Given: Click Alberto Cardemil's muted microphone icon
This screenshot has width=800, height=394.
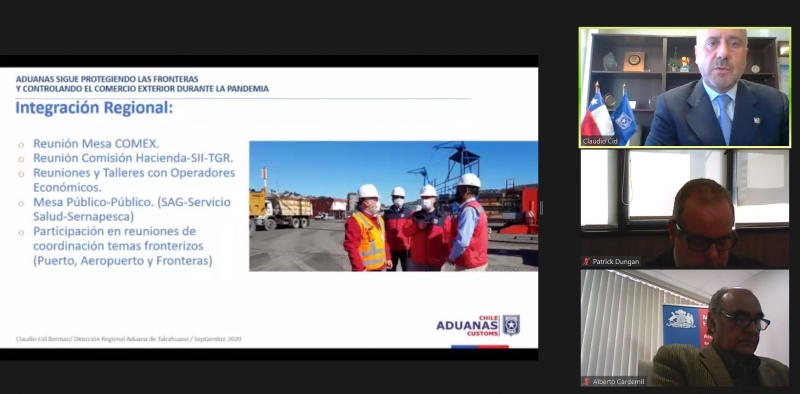Looking at the screenshot, I should click(x=586, y=381).
